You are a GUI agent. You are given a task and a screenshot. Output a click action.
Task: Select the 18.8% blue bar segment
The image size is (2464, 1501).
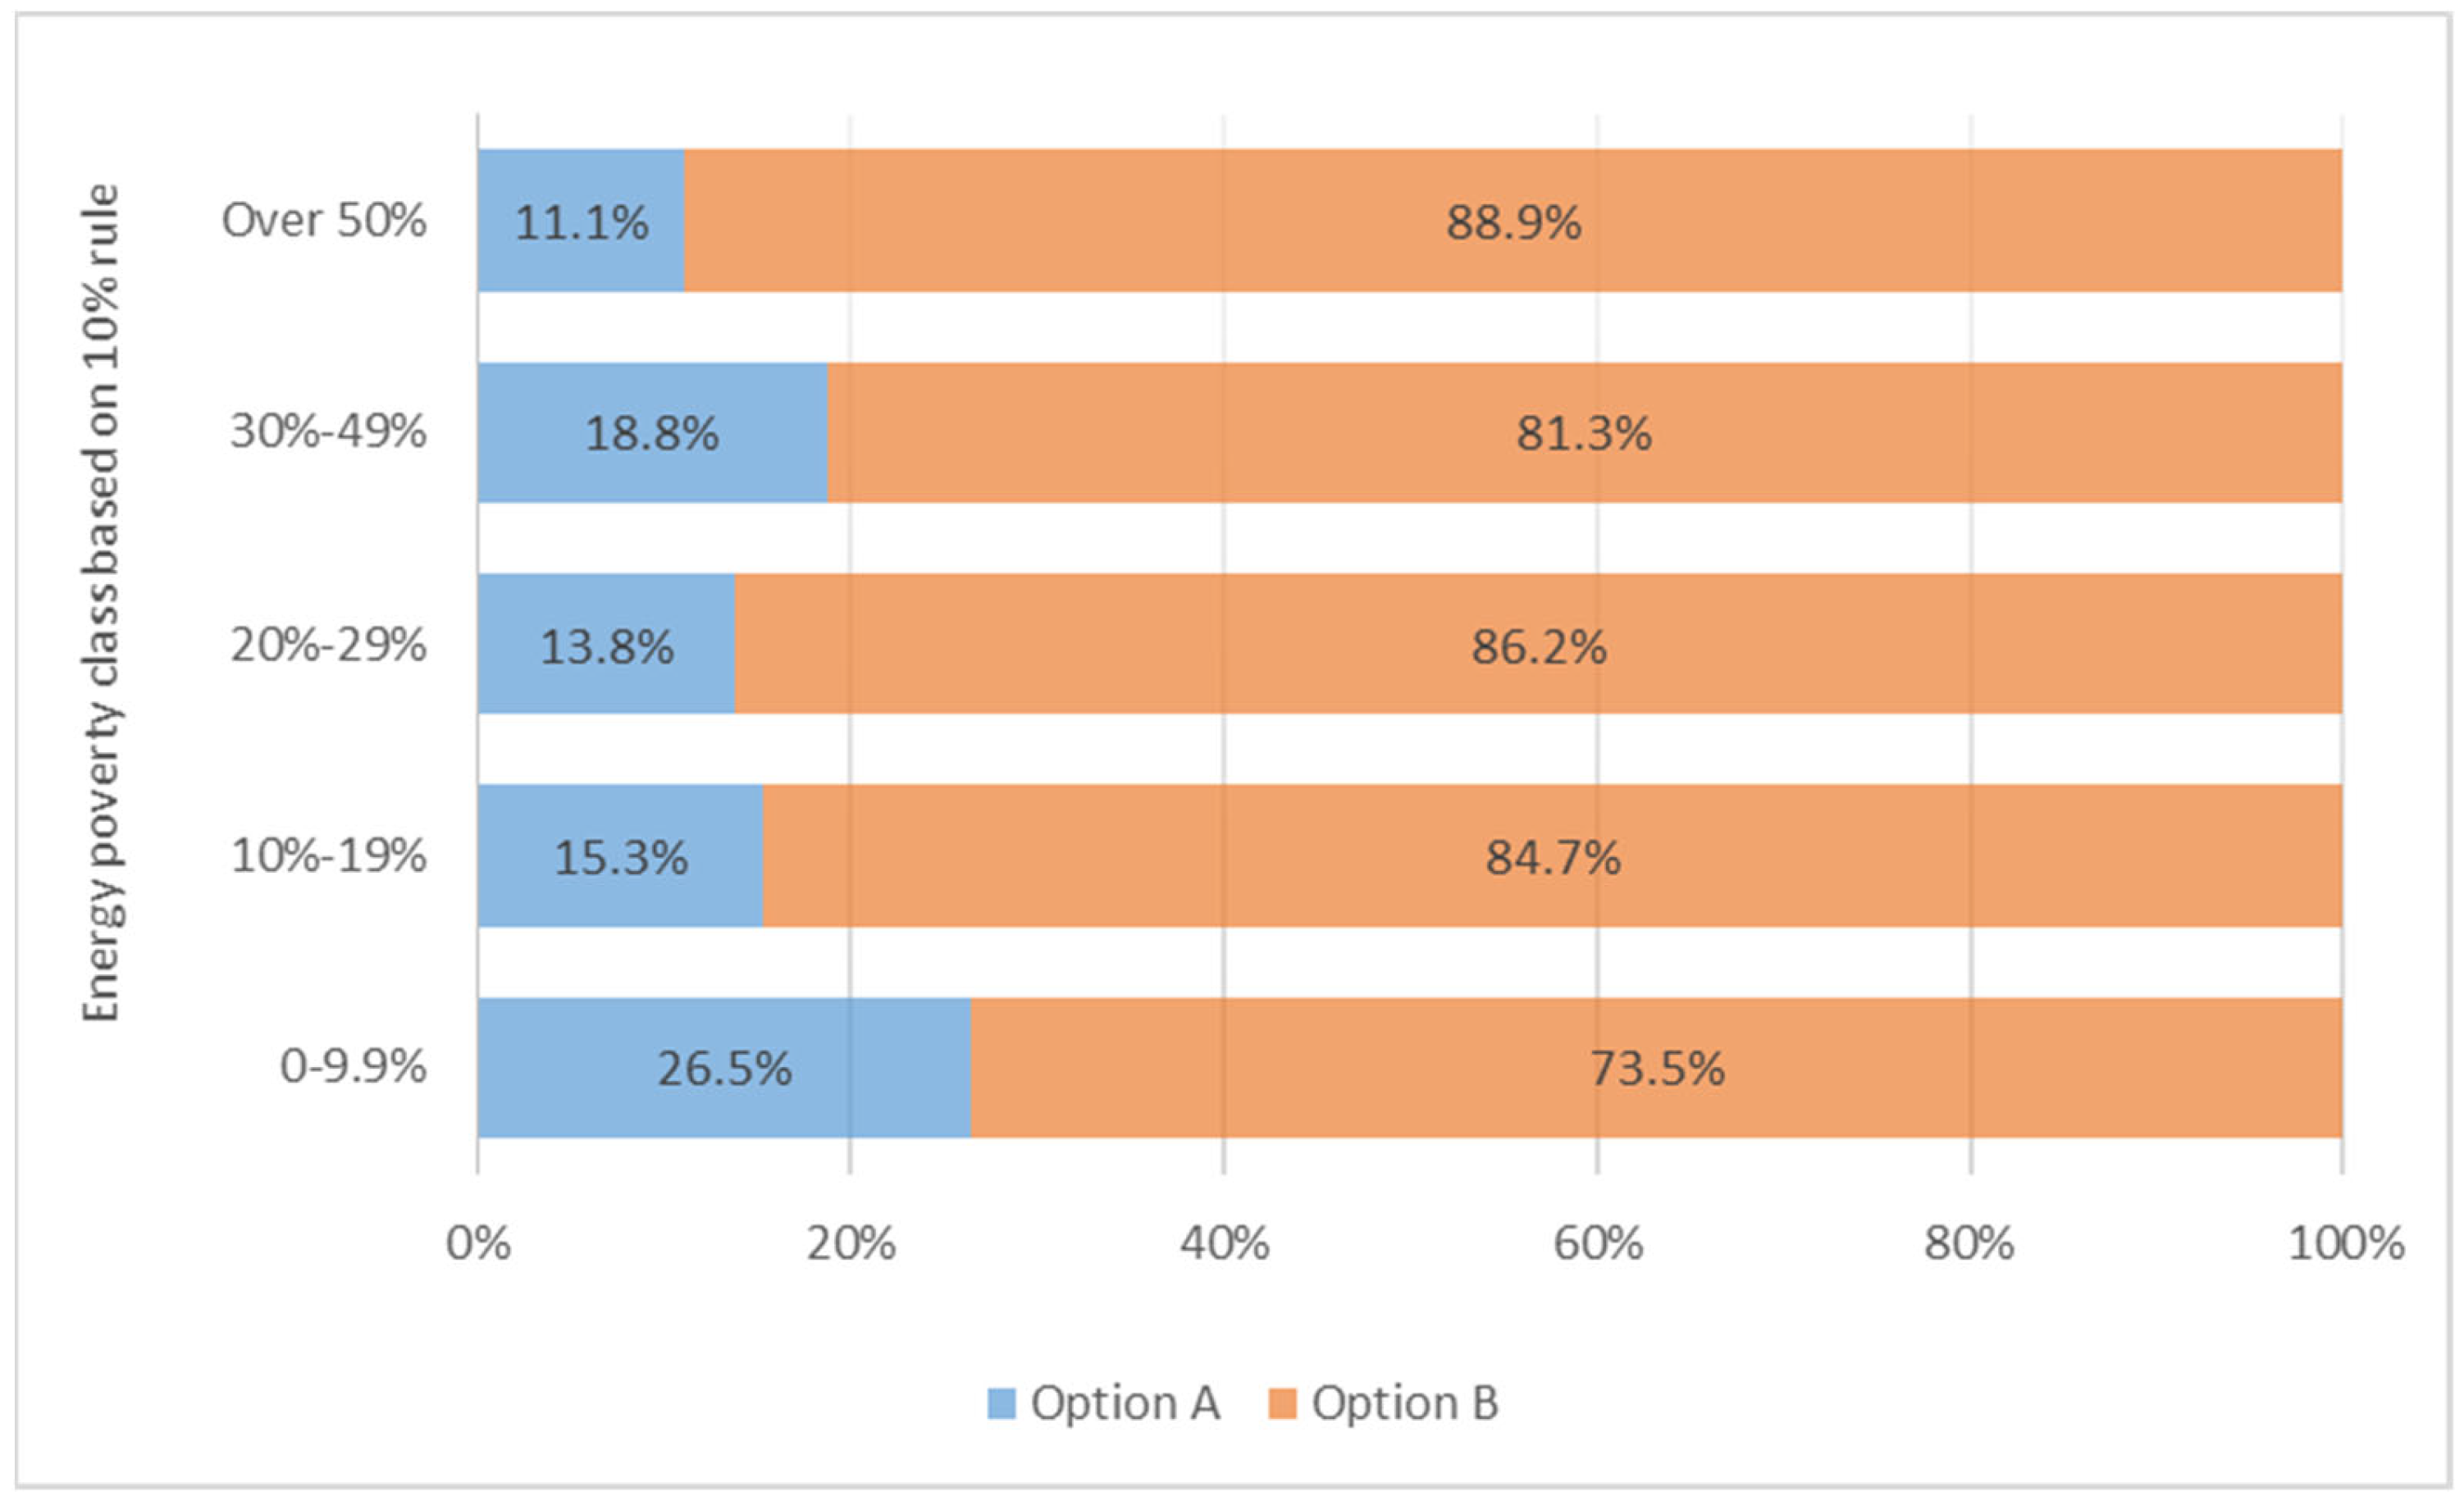[x=652, y=433]
